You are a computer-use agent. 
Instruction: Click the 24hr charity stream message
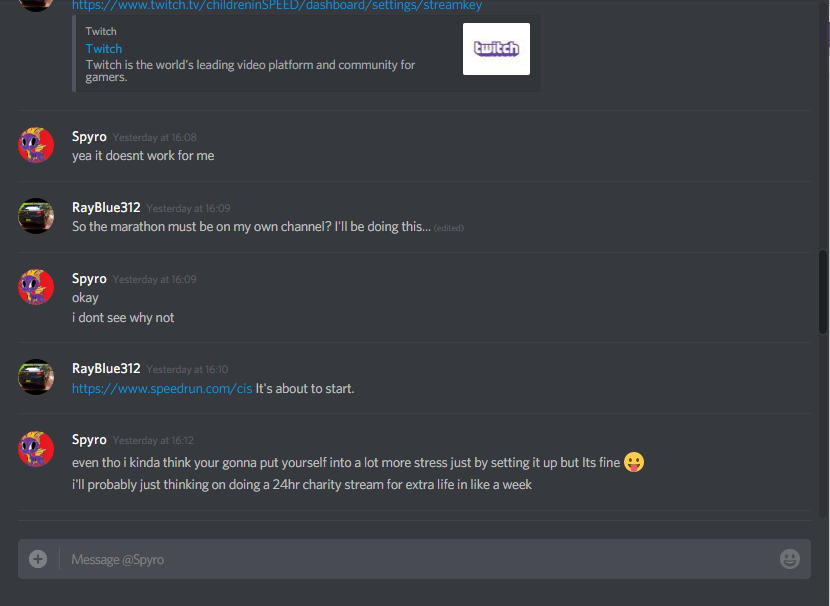click(302, 485)
